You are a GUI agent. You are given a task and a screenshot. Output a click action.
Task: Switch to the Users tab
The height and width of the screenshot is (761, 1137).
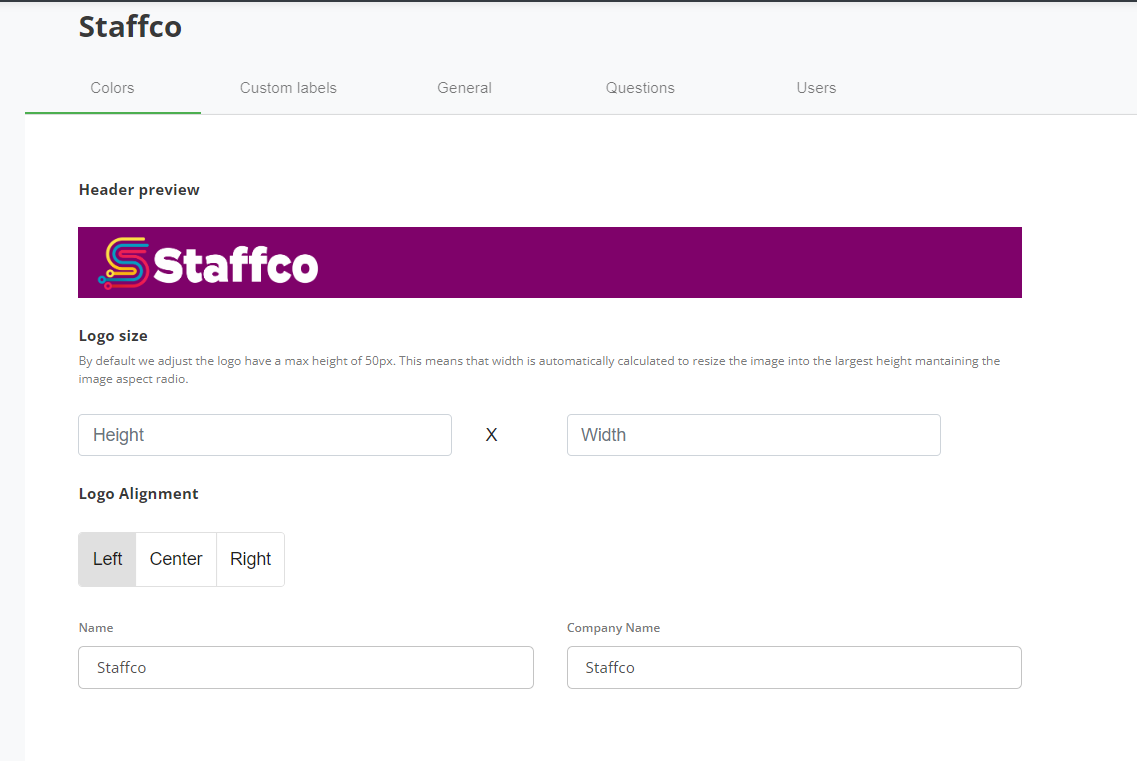point(816,88)
